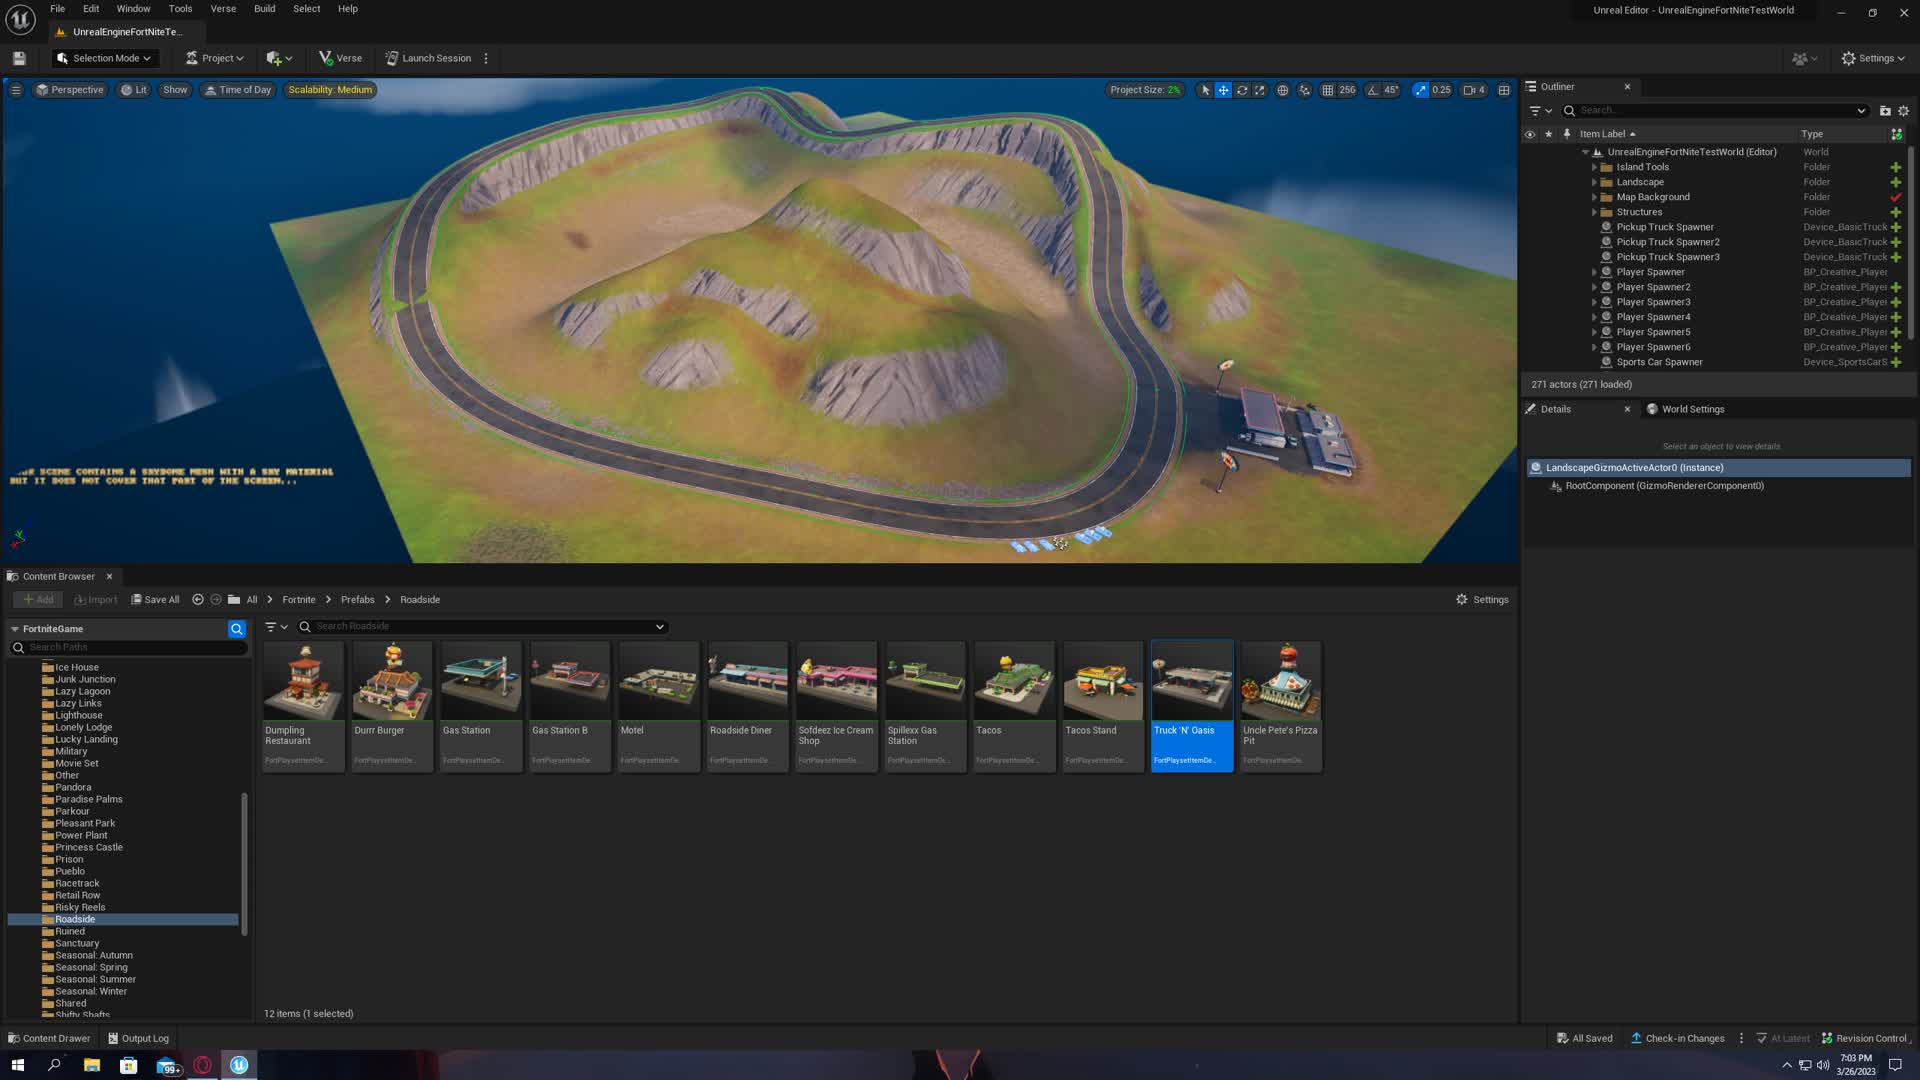Viewport: 1920px width, 1080px height.
Task: Go back in Content Browser history
Action: [x=198, y=600]
